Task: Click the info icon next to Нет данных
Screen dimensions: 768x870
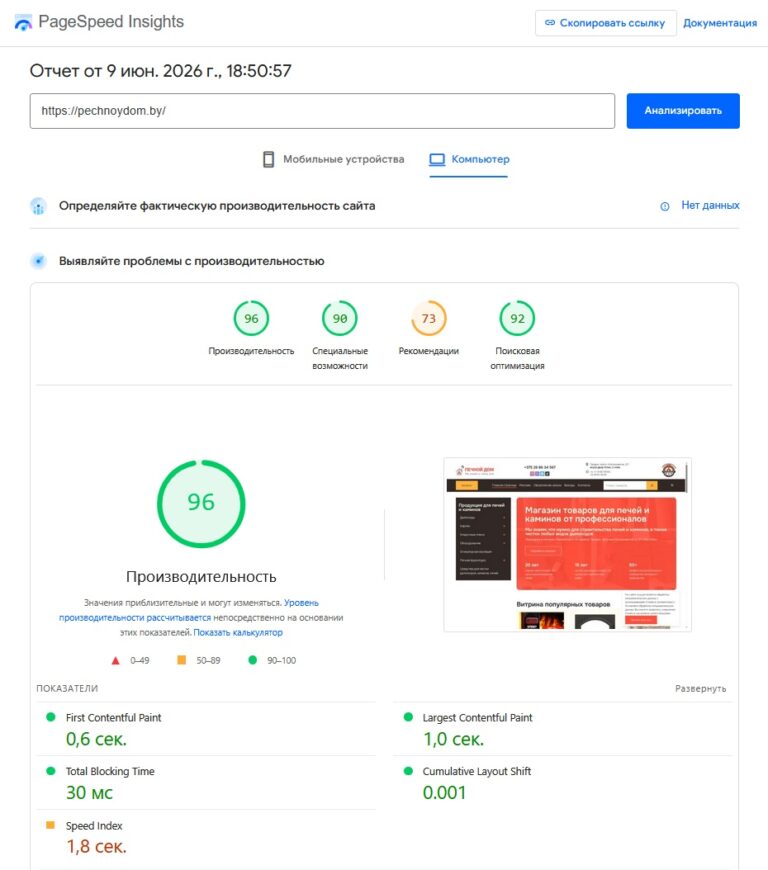Action: pyautogui.click(x=664, y=206)
